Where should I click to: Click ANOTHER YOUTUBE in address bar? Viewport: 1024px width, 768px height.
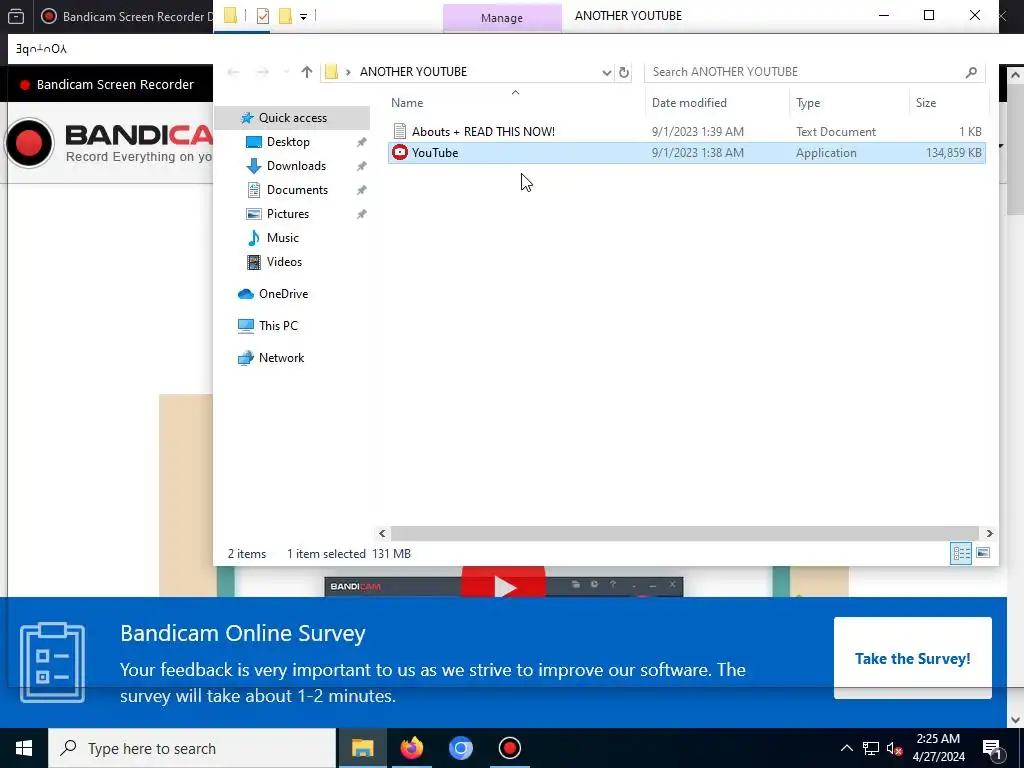tap(413, 72)
